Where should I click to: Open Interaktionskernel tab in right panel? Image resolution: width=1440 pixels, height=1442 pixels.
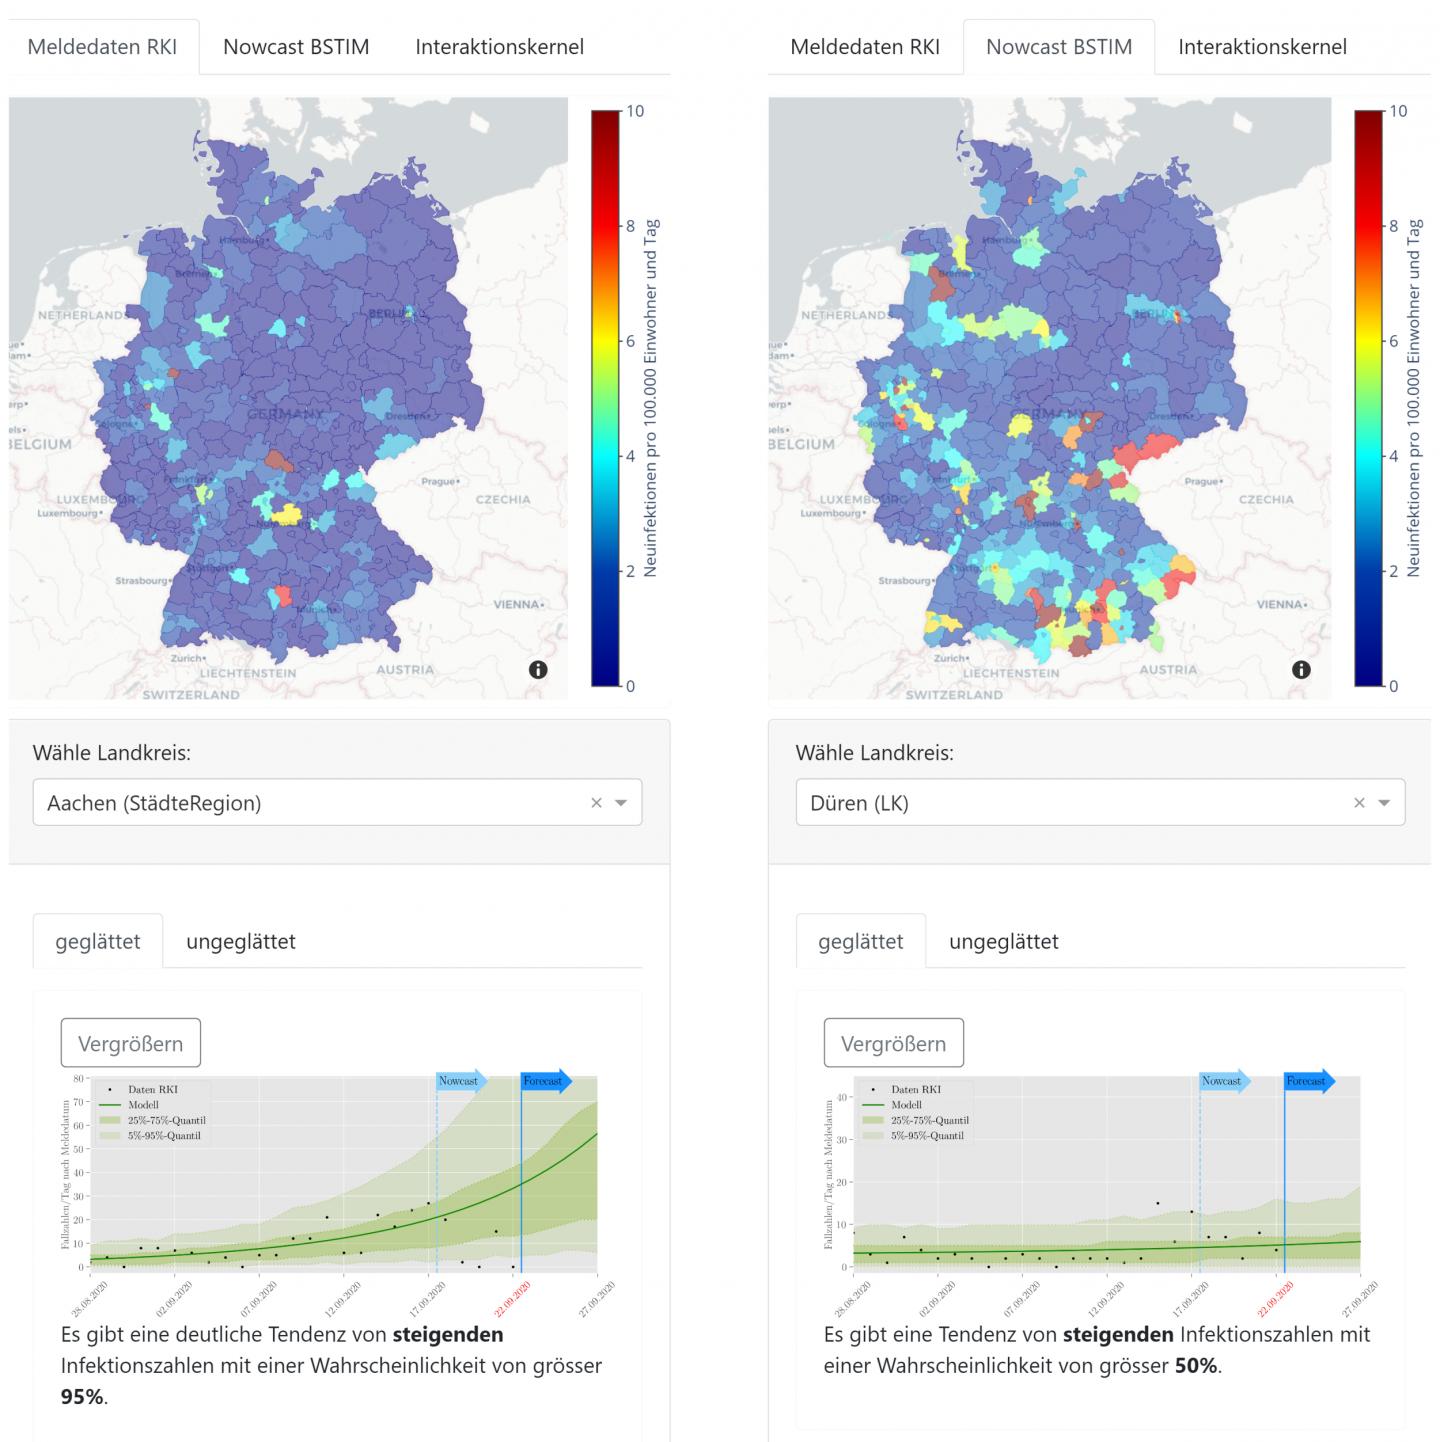(x=1262, y=47)
